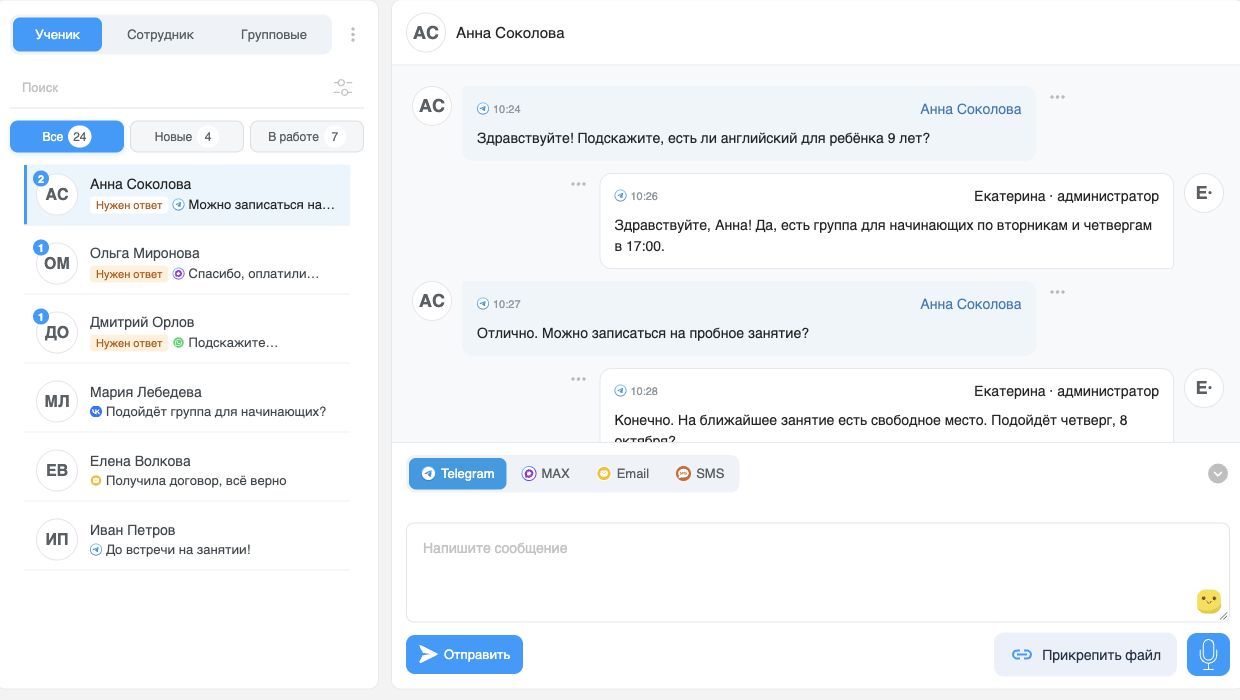Screen dimensions: 1240x700
Task: Switch to the Сотрудник tab
Action: click(160, 34)
